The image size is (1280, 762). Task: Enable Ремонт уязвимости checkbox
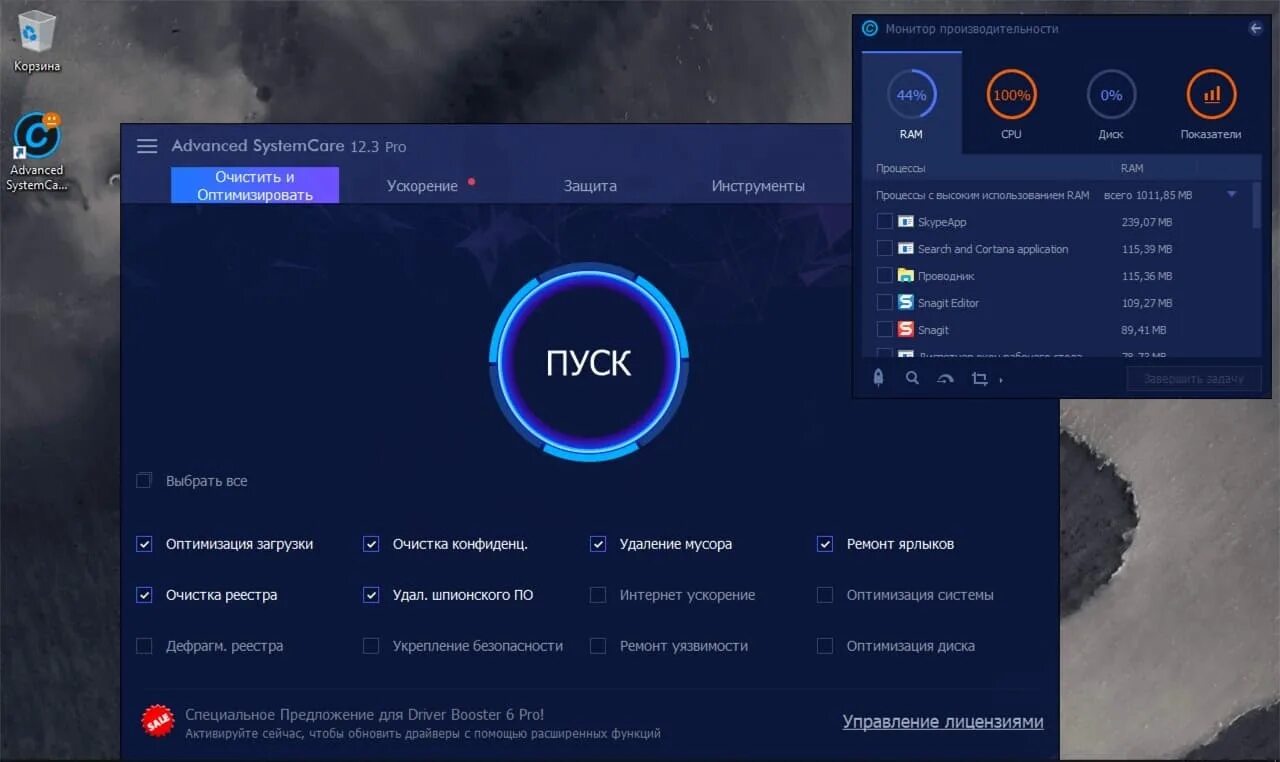(598, 646)
